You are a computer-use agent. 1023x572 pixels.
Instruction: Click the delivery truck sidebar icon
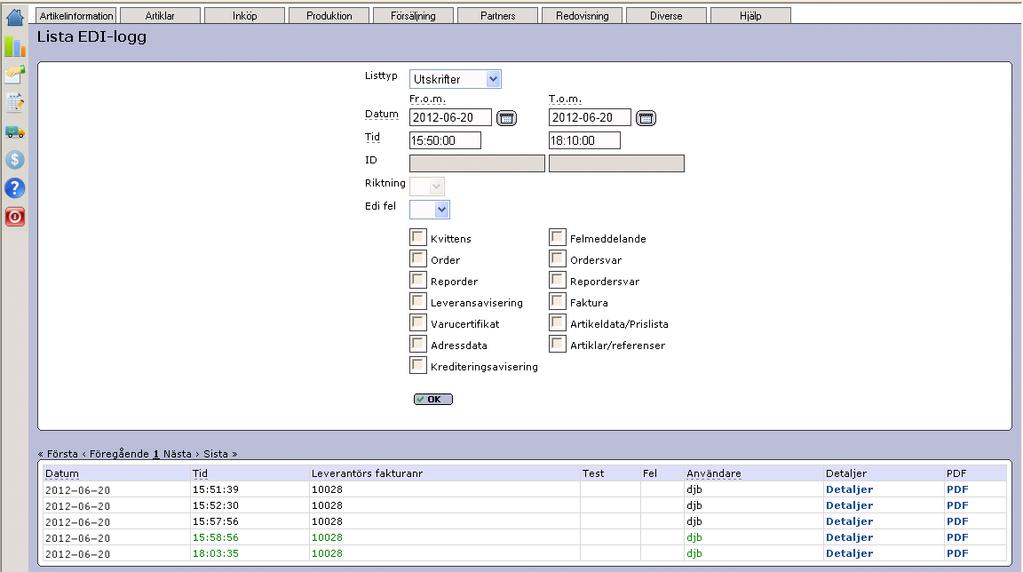coord(14,132)
